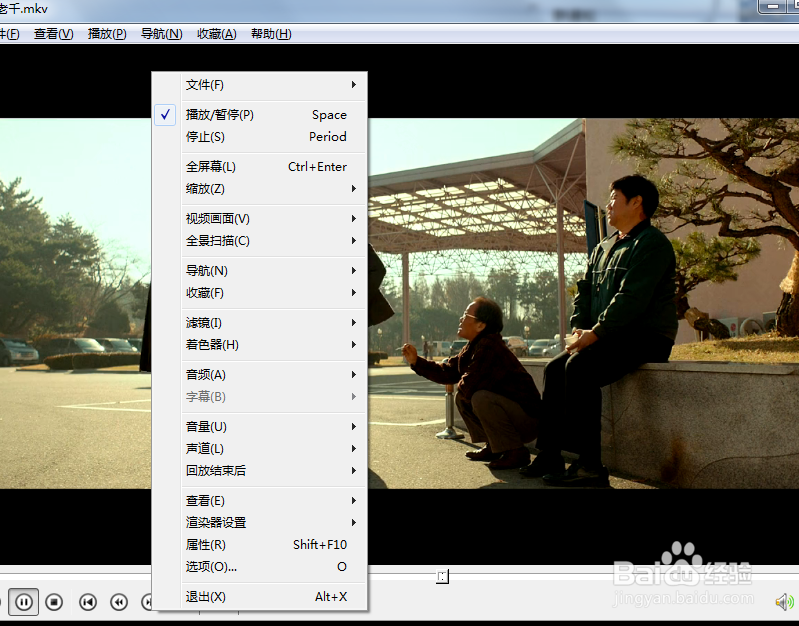This screenshot has height=626, width=799.
Task: Open the 声道(L) submenu
Action: pyautogui.click(x=260, y=449)
